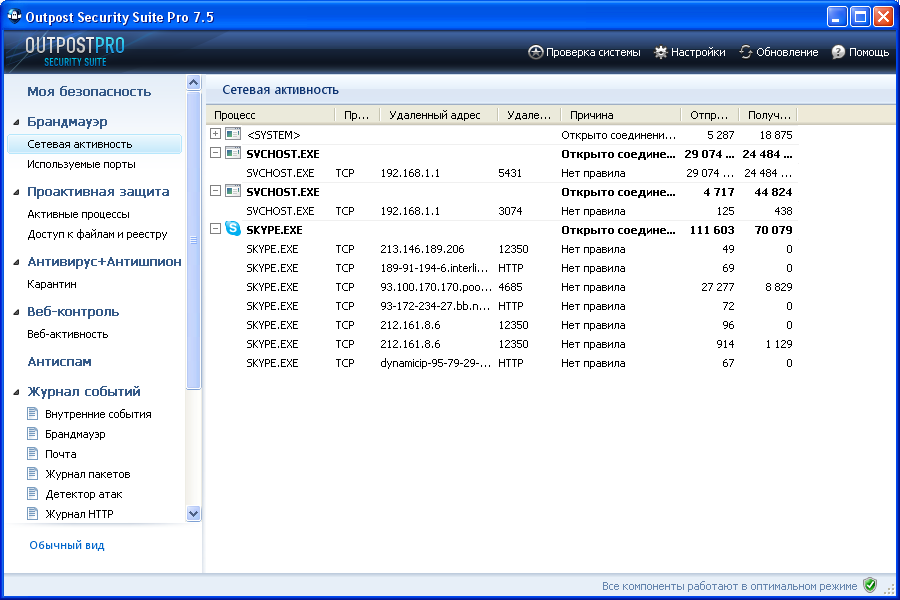The width and height of the screenshot is (900, 600).
Task: Open Карантин
Action: [x=52, y=284]
